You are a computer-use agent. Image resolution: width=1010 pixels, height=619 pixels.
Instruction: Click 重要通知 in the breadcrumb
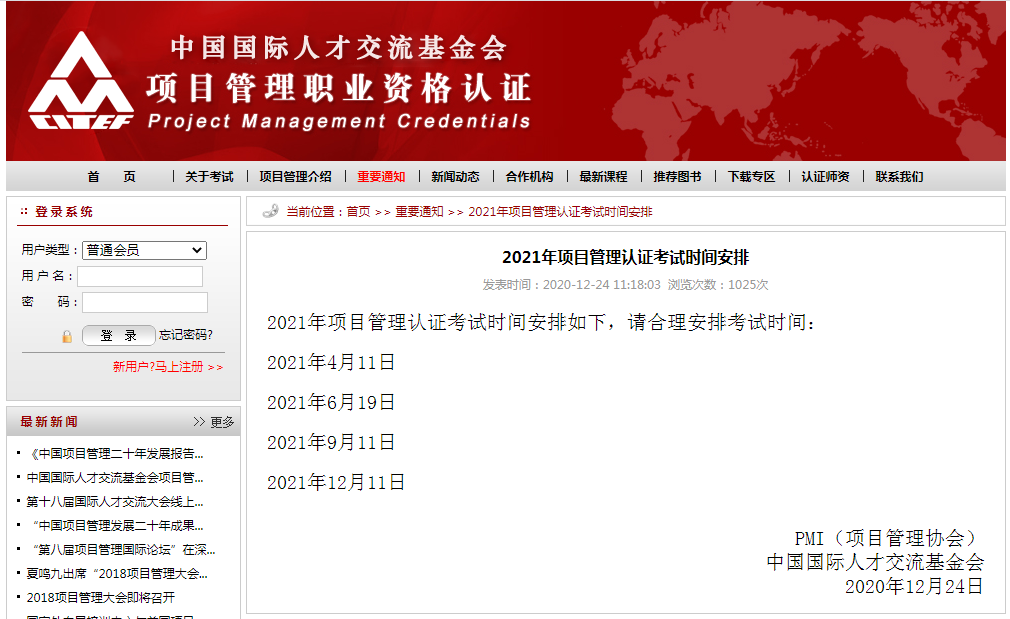419,212
